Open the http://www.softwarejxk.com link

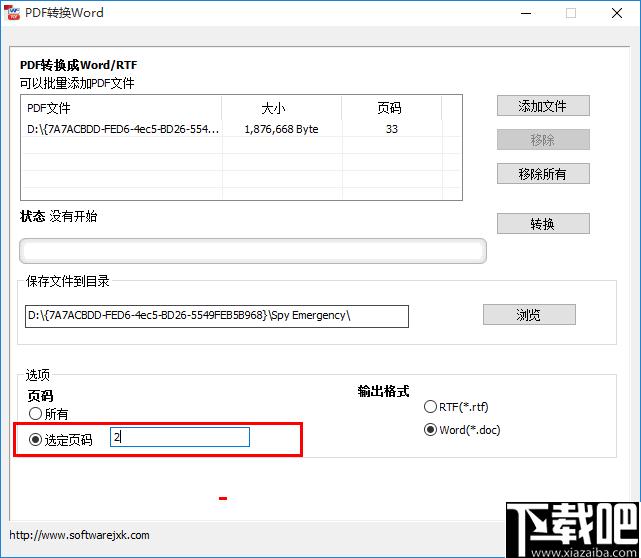coord(79,535)
